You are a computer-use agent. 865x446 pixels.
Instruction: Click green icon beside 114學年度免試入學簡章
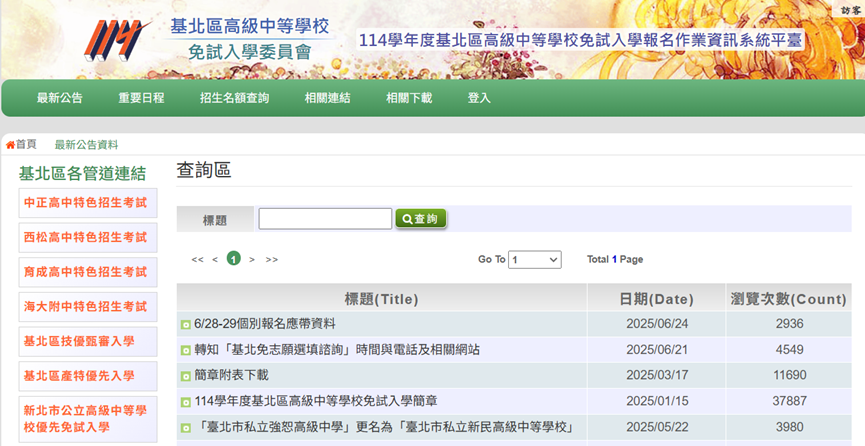click(x=185, y=402)
